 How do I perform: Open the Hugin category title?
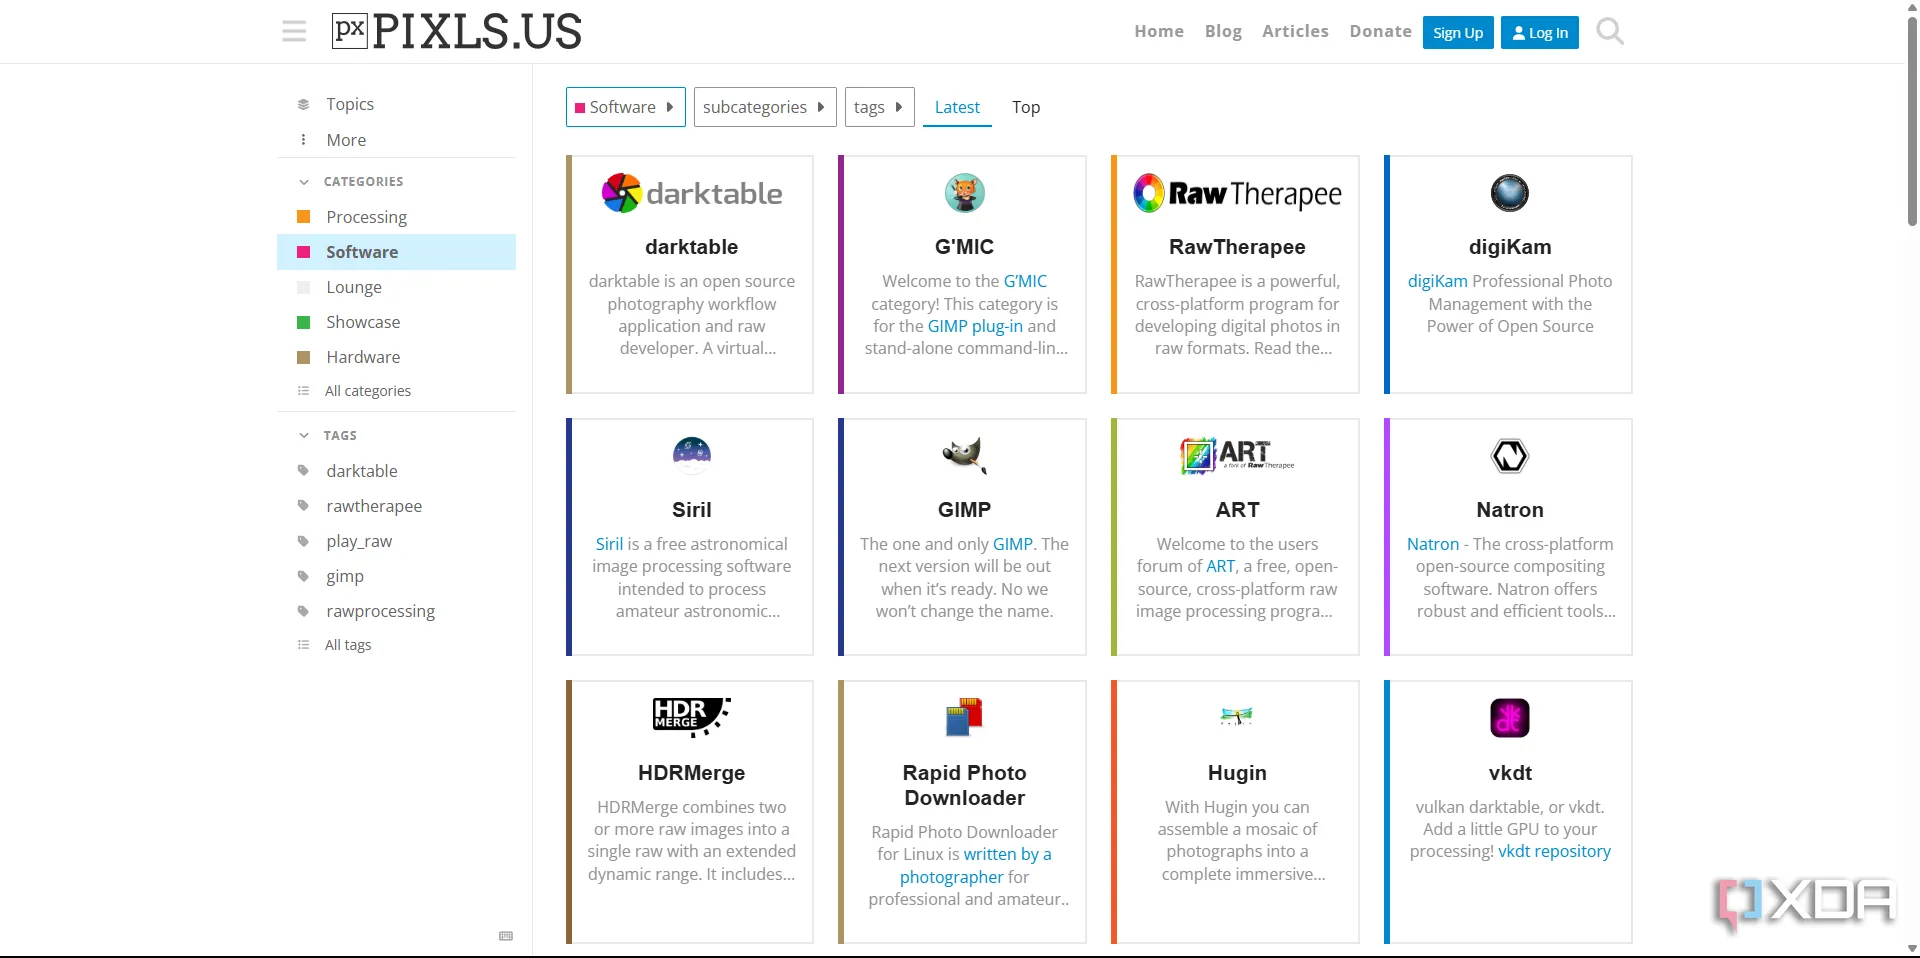click(x=1237, y=773)
